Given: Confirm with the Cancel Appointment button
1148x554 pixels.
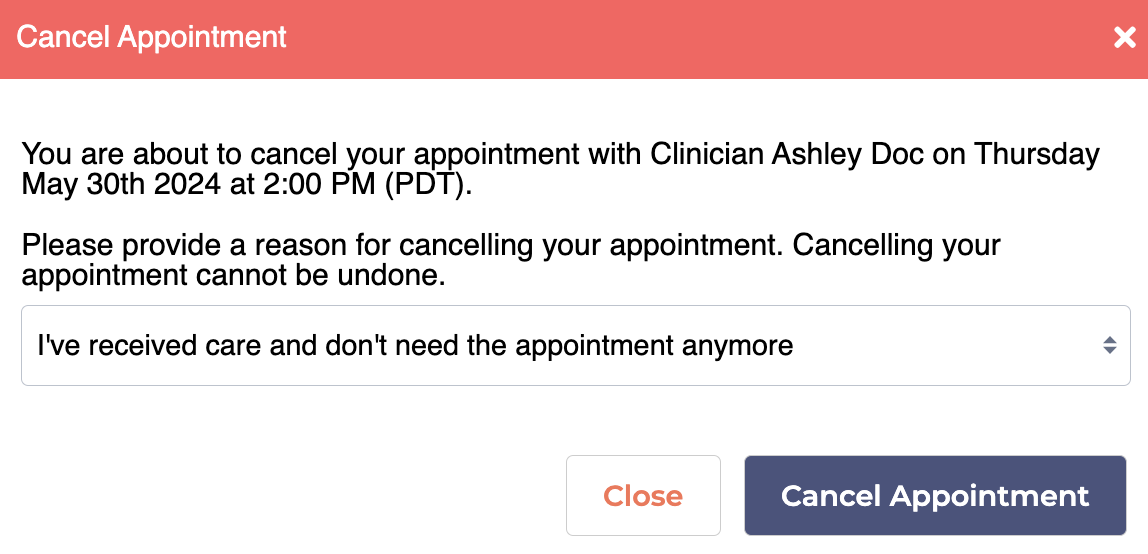Looking at the screenshot, I should coord(935,496).
